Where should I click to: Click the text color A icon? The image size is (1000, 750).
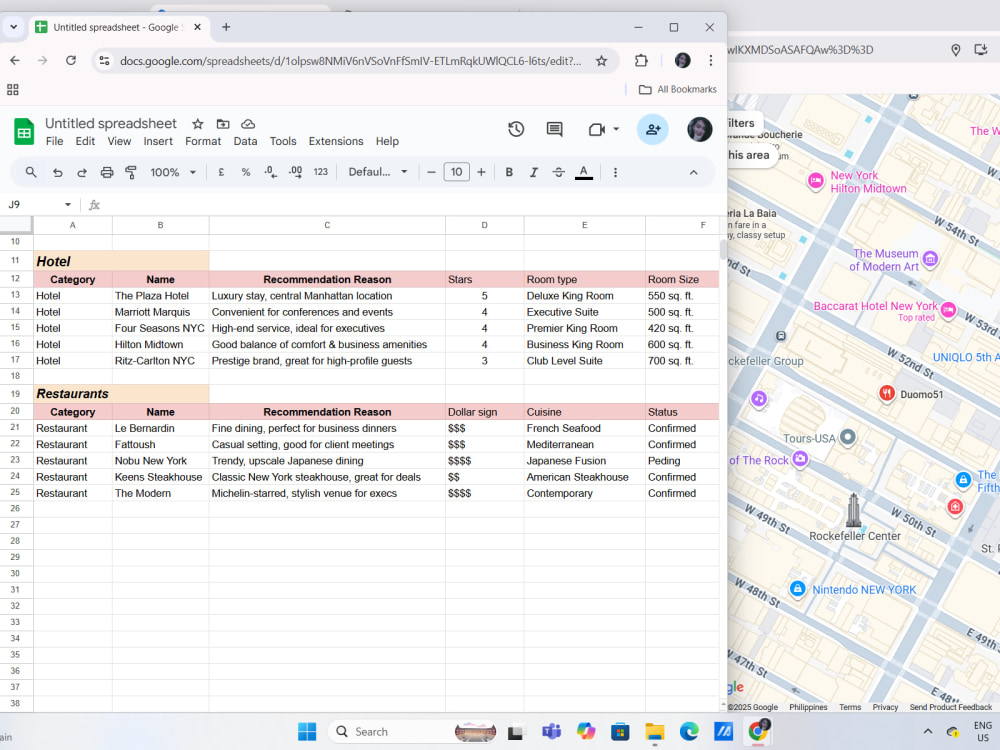pos(583,172)
